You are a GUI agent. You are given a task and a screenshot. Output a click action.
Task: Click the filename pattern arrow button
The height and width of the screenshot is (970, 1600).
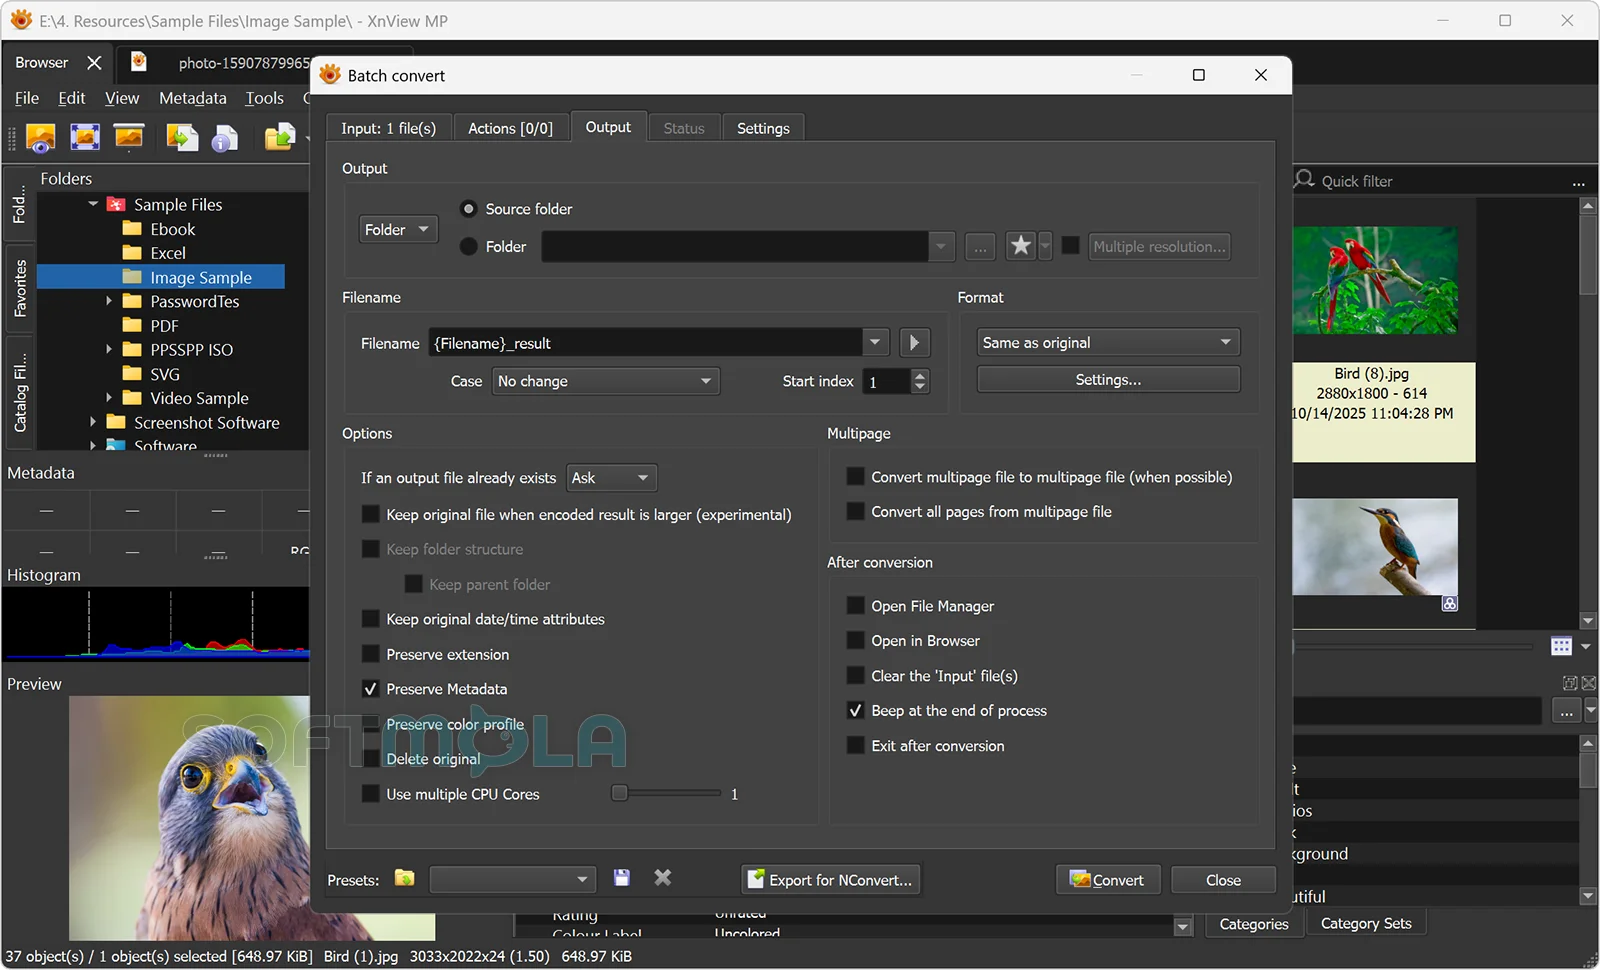coord(914,343)
